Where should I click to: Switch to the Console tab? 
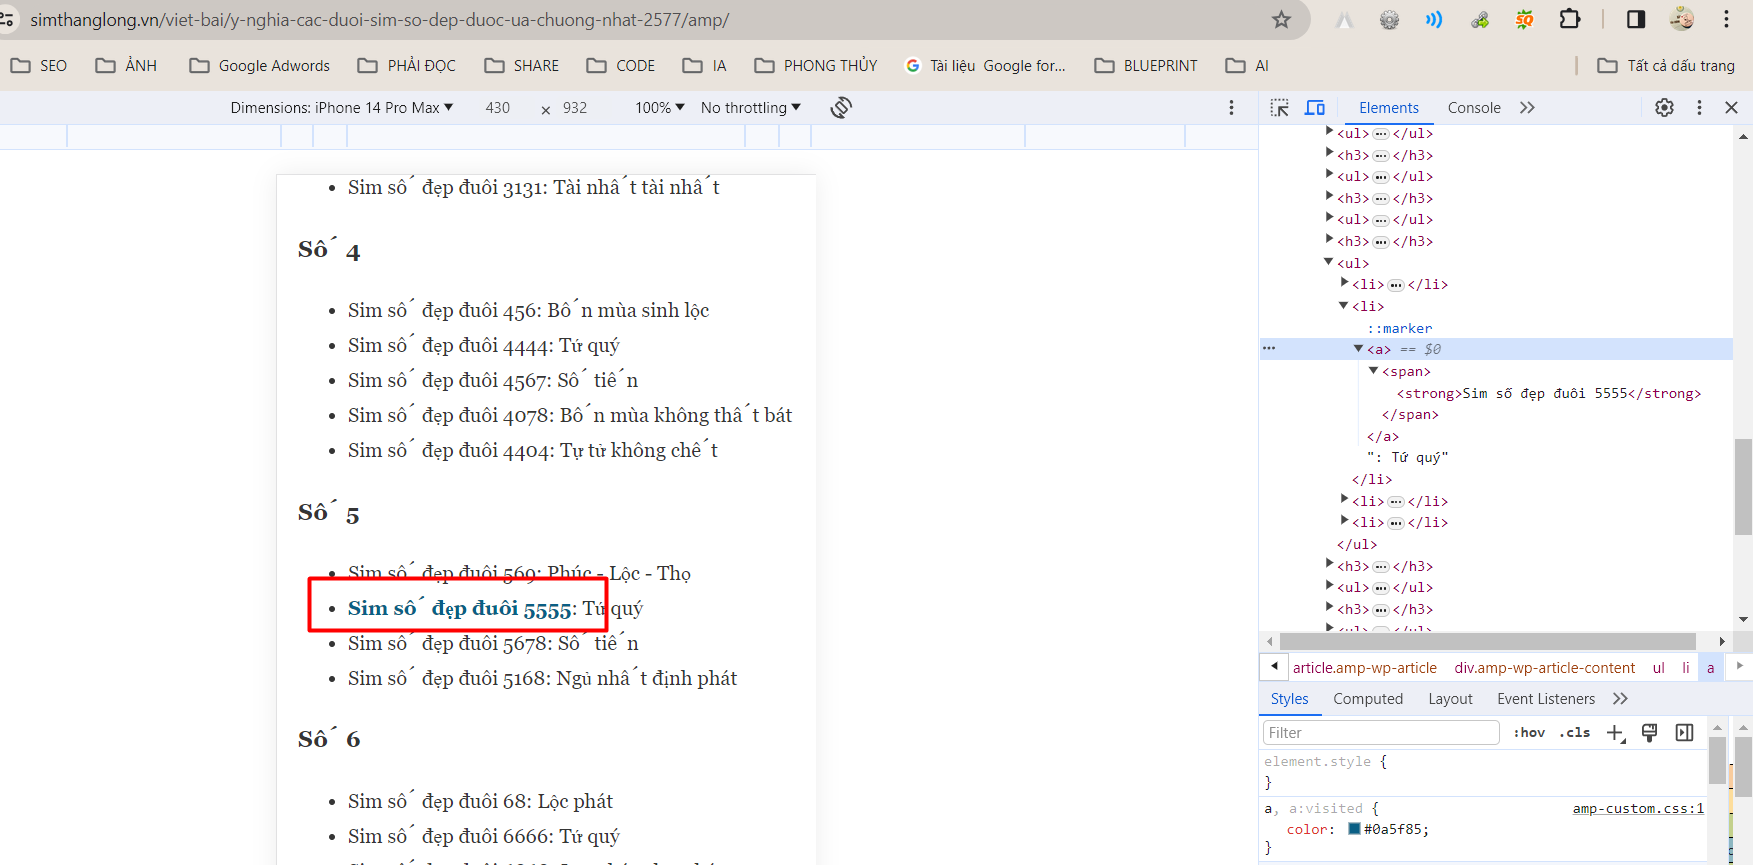point(1474,107)
